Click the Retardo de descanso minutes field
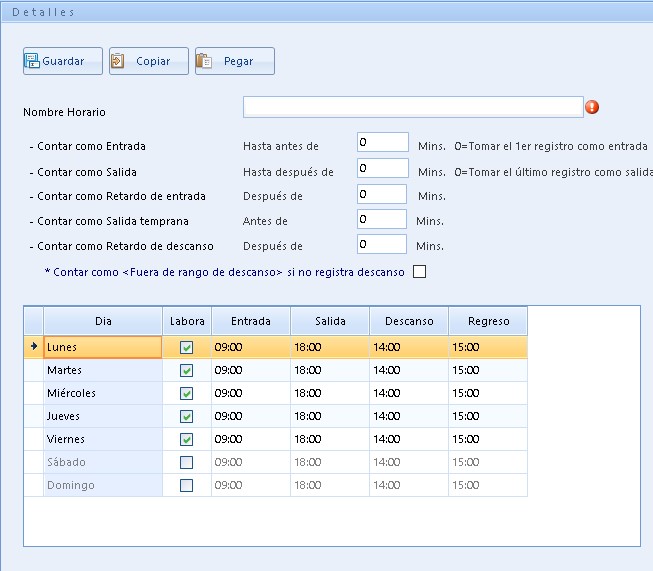The width and height of the screenshot is (653, 571). tap(382, 244)
